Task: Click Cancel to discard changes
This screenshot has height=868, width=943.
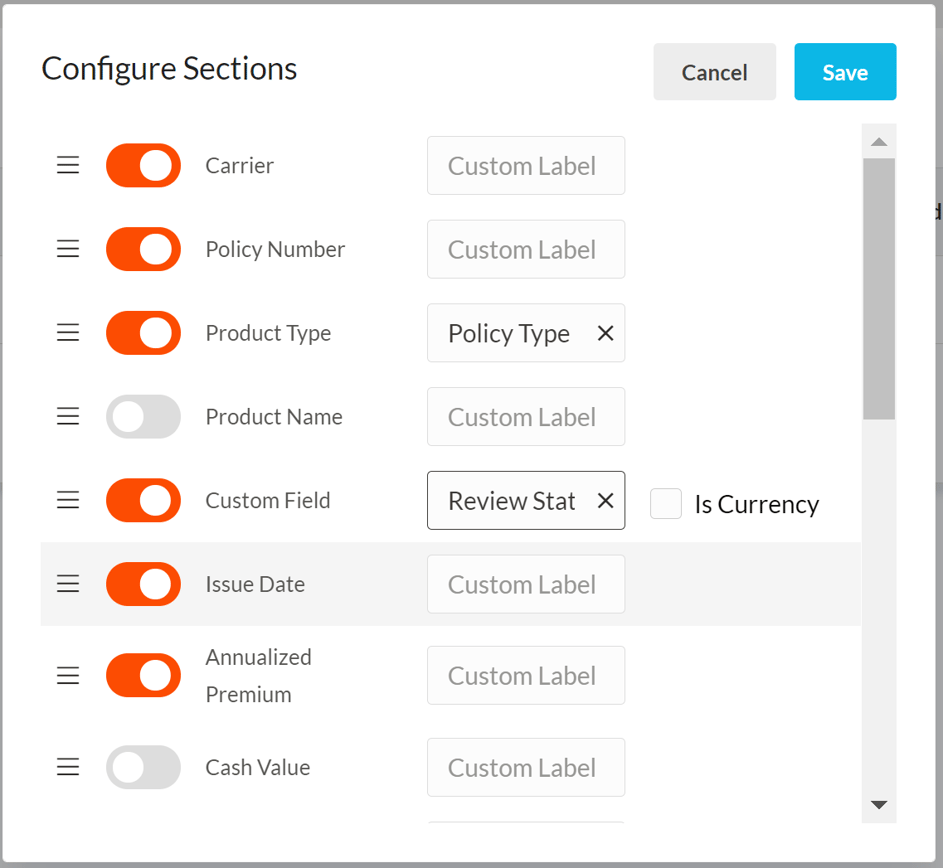Action: point(714,72)
